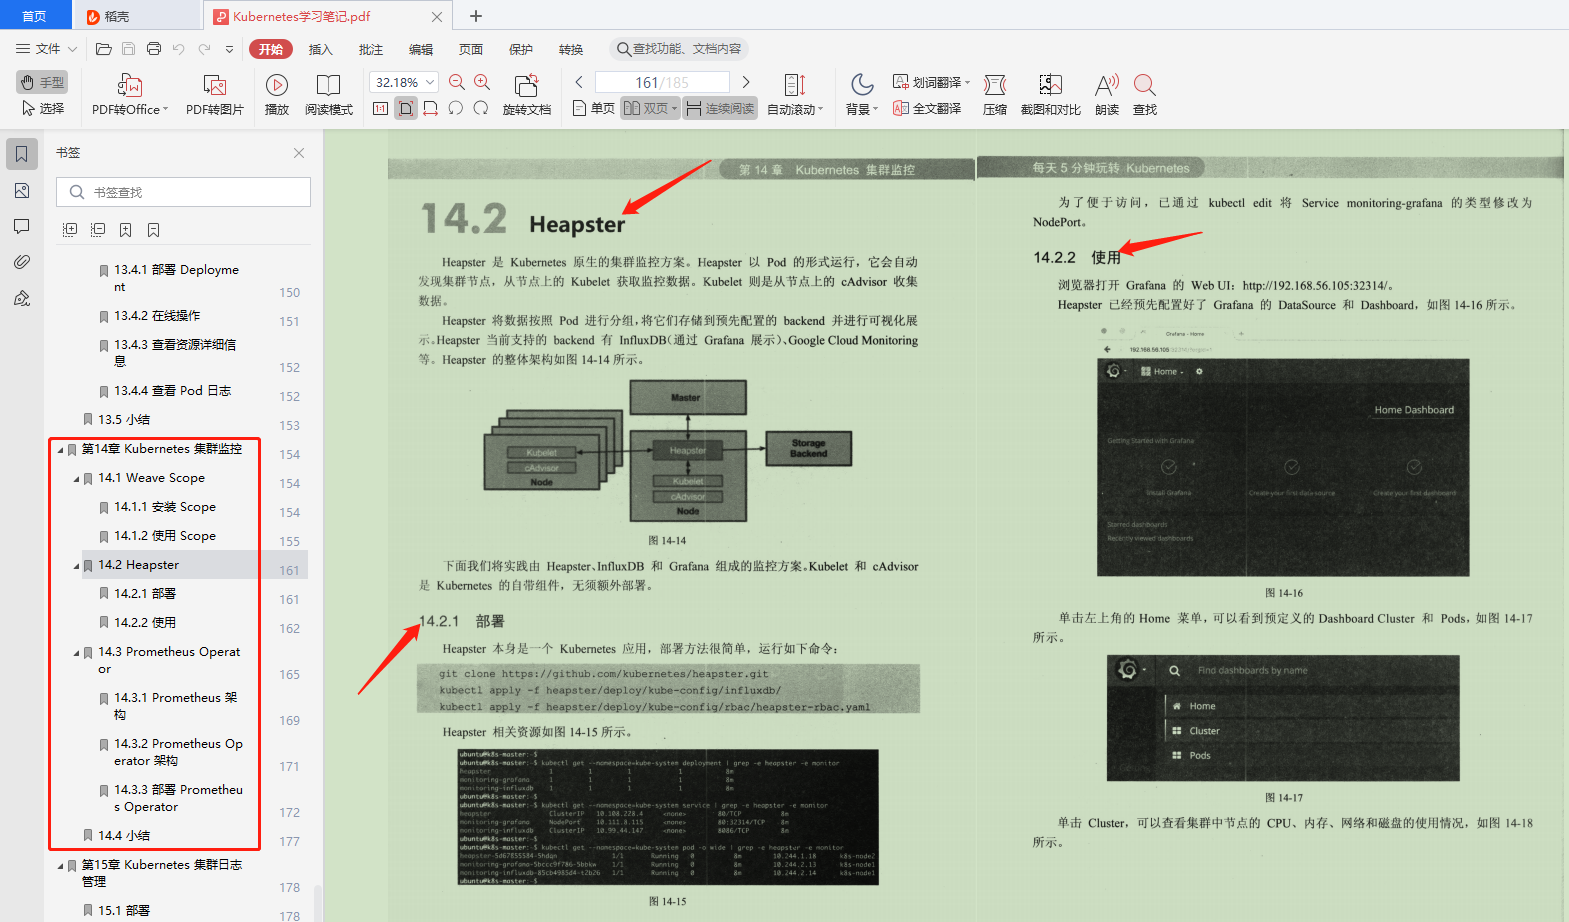
Task: Select the 开始 ribbon tab
Action: click(x=271, y=49)
